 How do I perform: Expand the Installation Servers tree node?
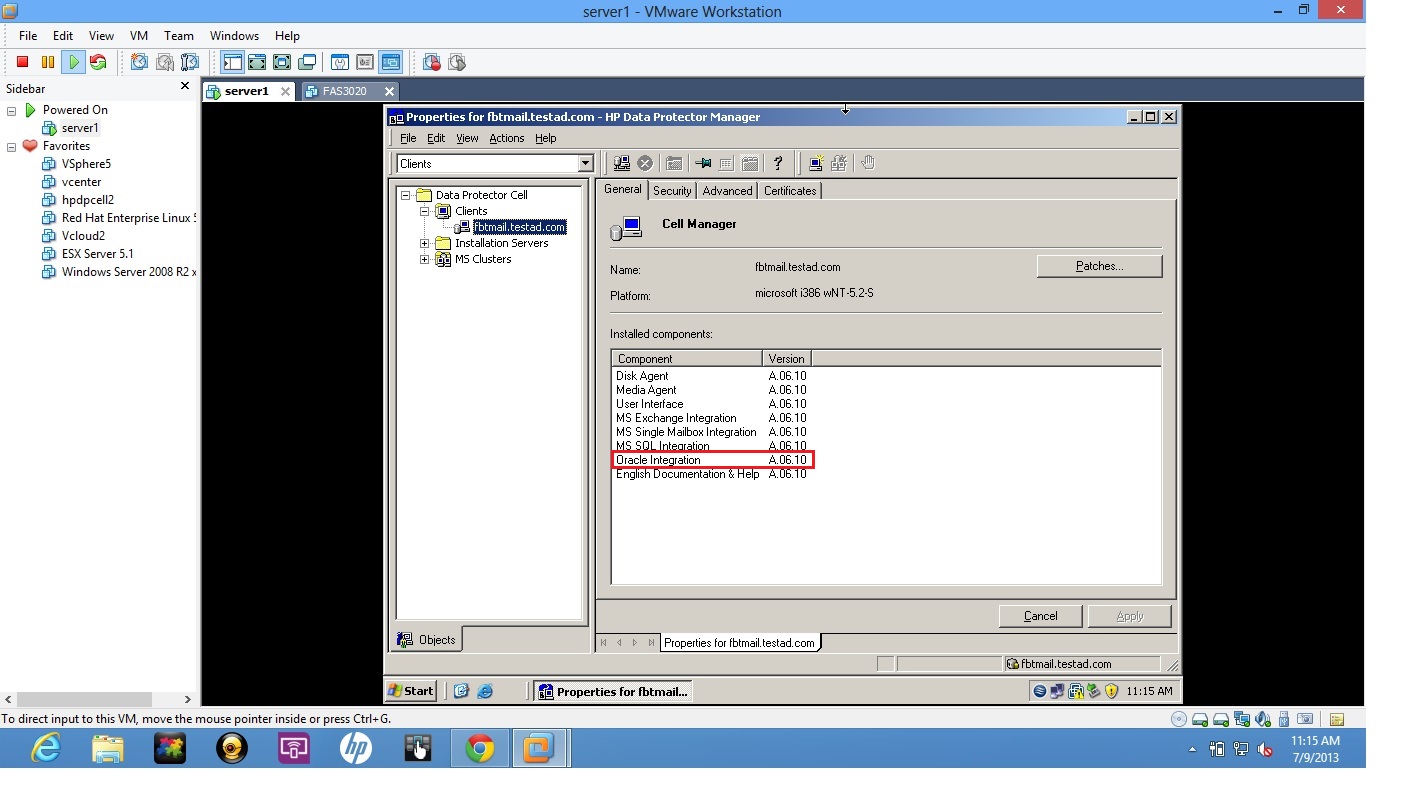[x=424, y=243]
